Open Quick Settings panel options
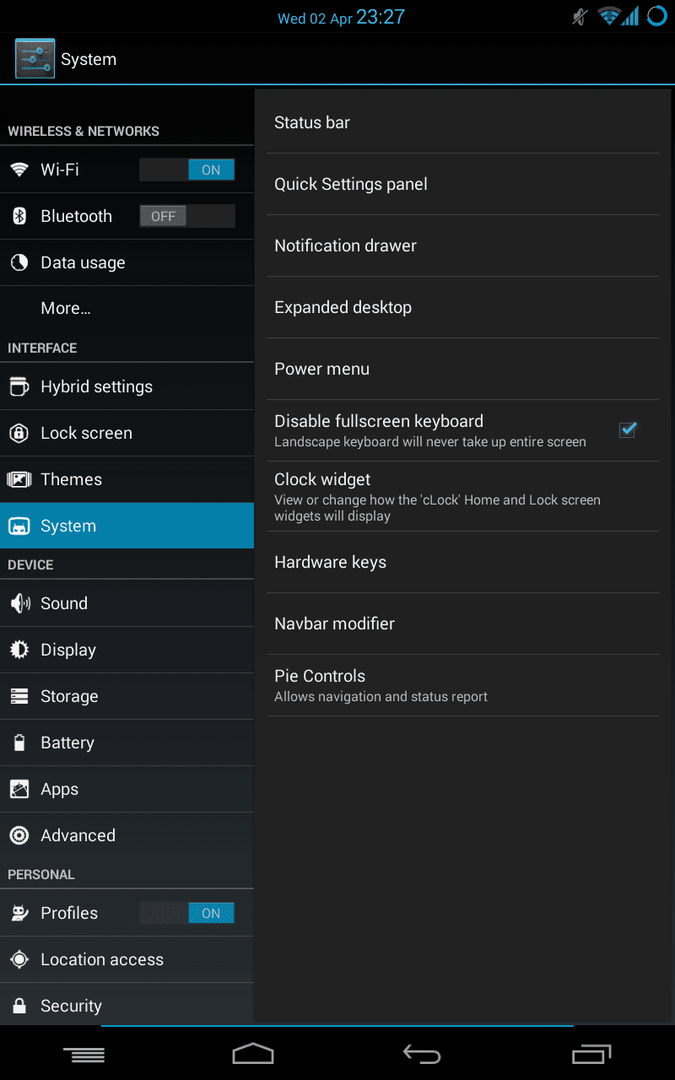 [463, 184]
